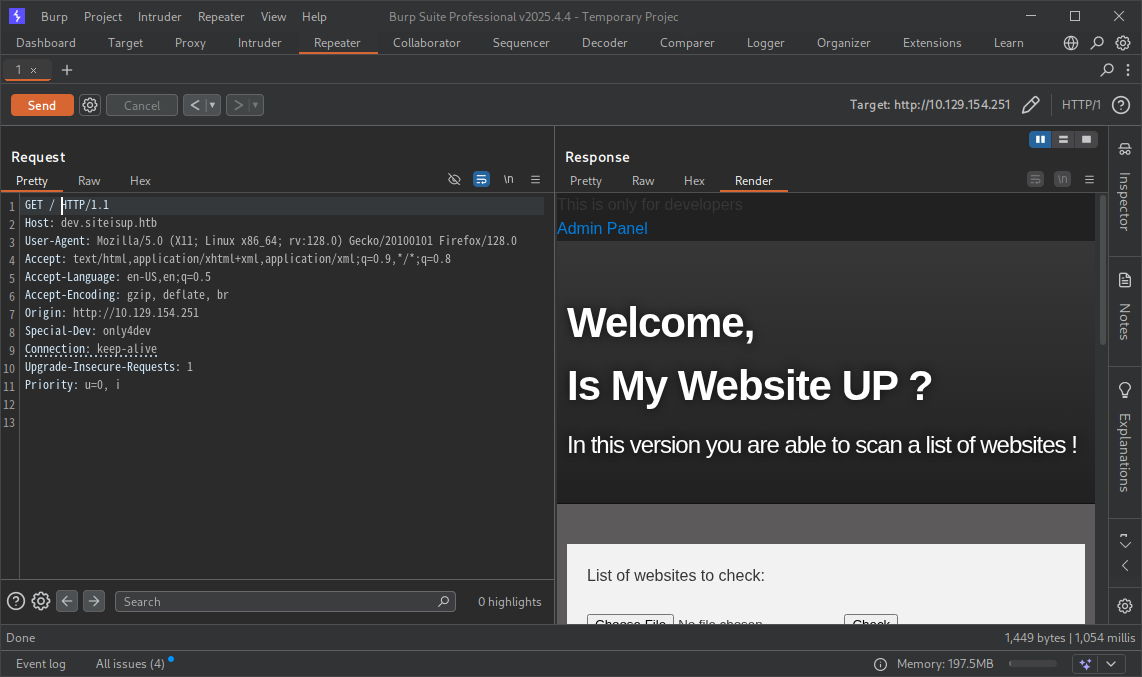Switch to the Intruder tab
The image size is (1142, 677).
pos(259,43)
